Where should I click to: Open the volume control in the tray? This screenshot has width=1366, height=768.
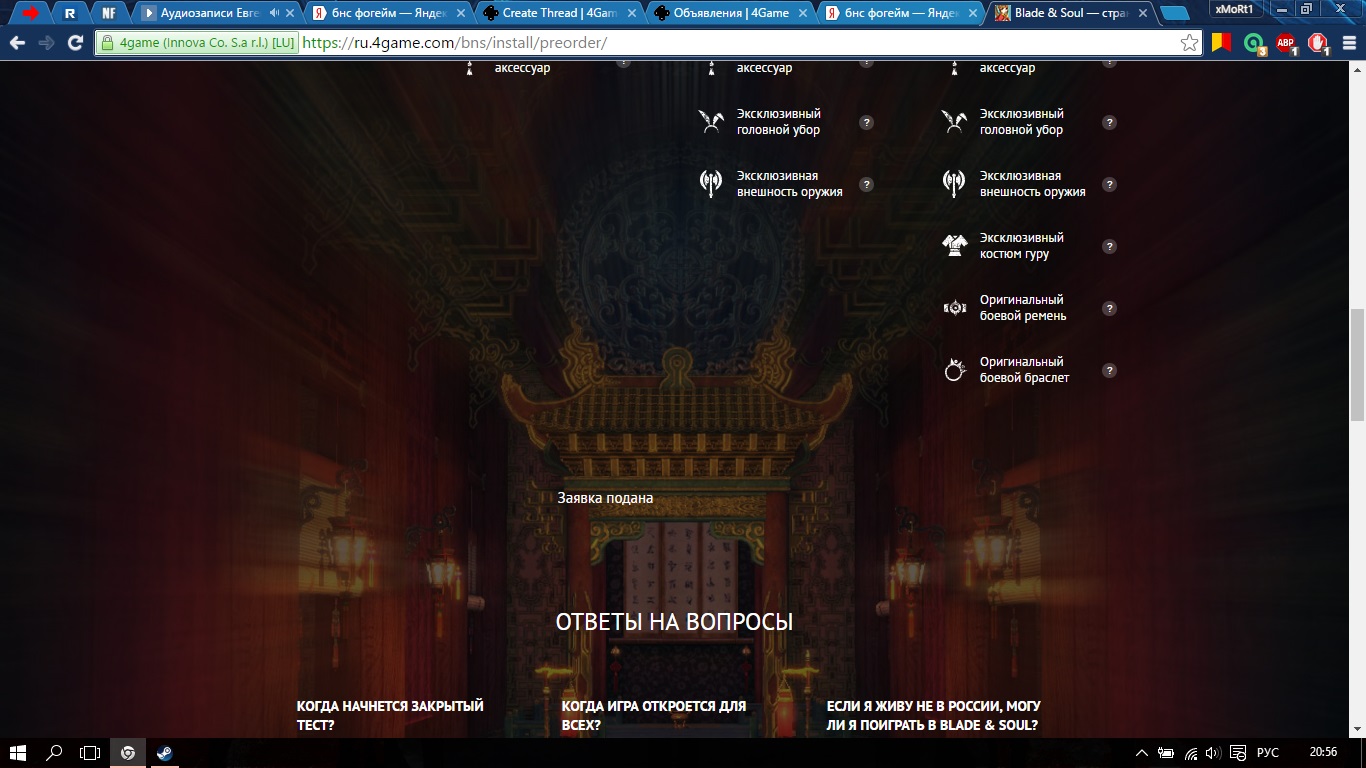click(1214, 753)
